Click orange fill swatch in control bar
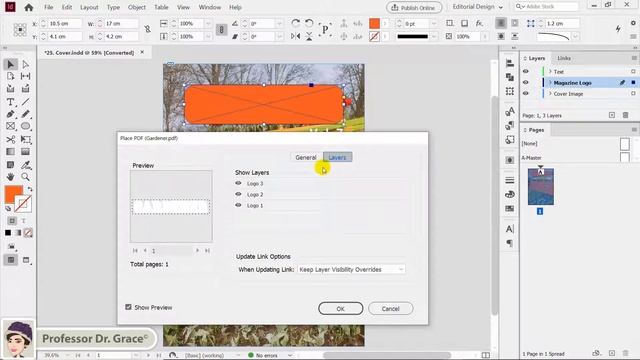This screenshot has height=360, width=640. 374,23
